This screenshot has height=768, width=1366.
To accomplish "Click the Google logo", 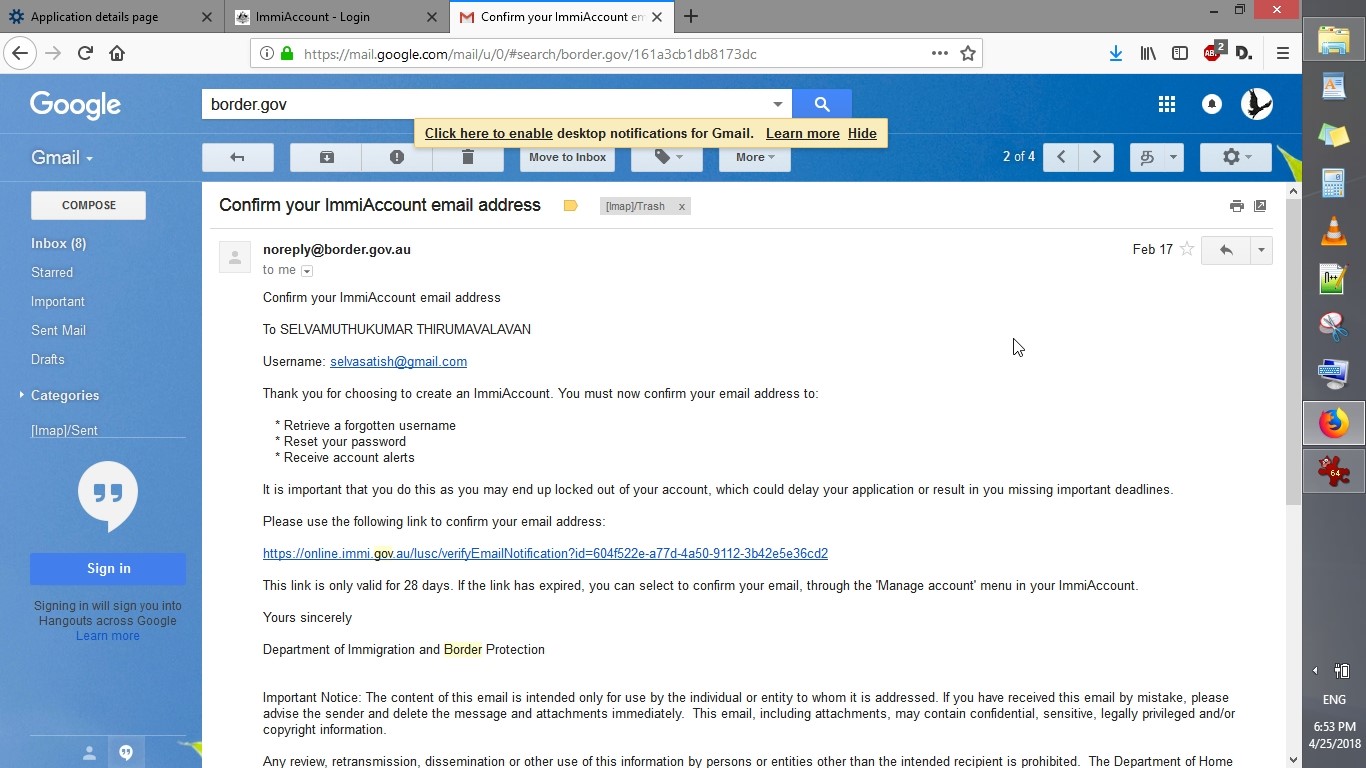I will 75,105.
